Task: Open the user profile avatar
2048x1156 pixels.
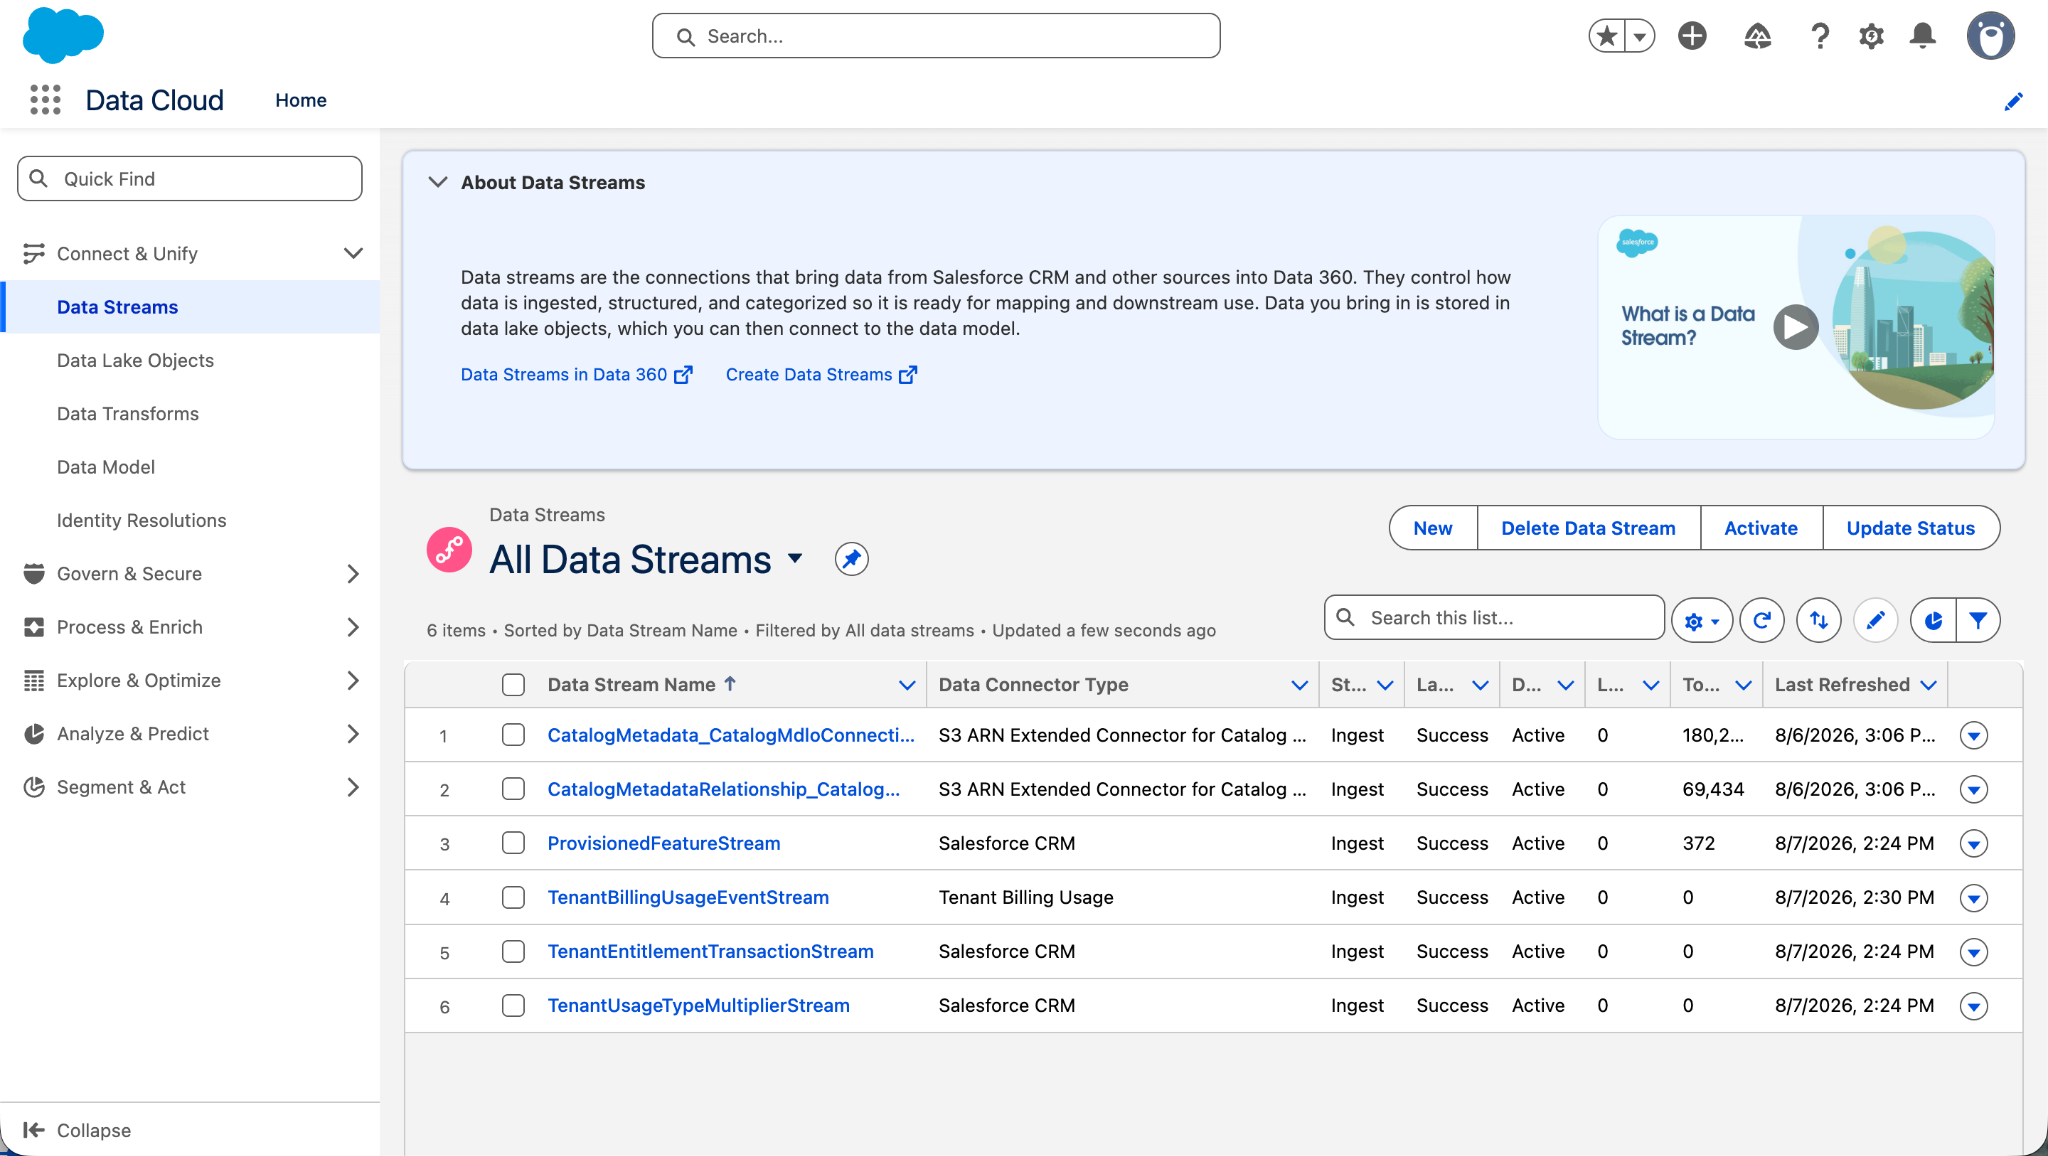Action: click(x=1990, y=36)
